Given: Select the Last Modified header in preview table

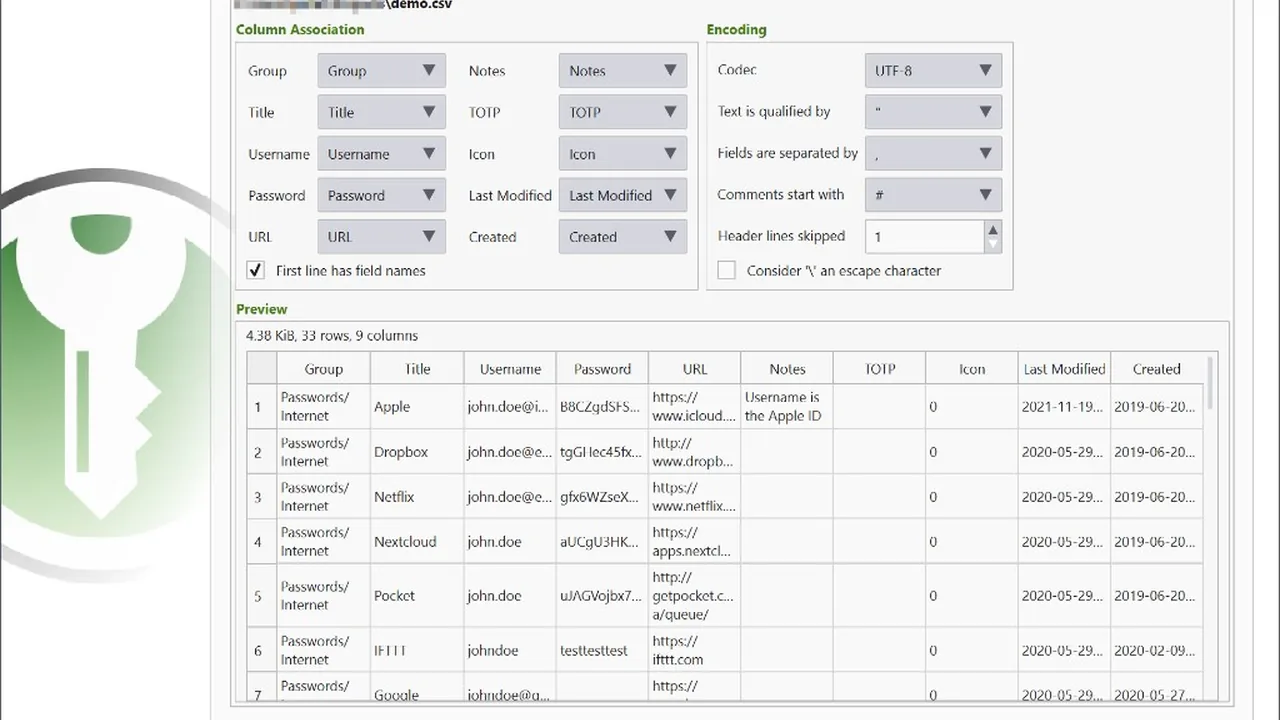Looking at the screenshot, I should click(x=1064, y=369).
